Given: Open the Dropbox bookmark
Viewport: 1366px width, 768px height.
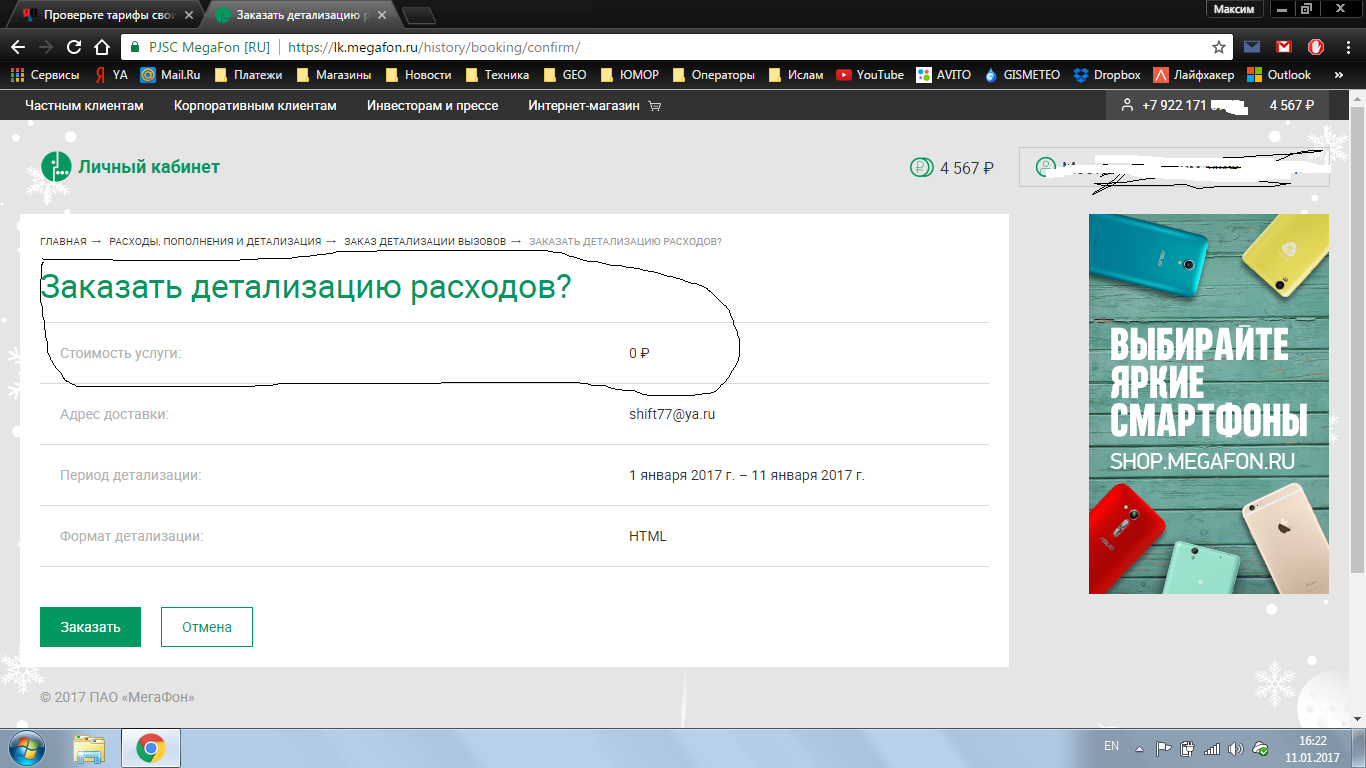Looking at the screenshot, I should click(1107, 75).
